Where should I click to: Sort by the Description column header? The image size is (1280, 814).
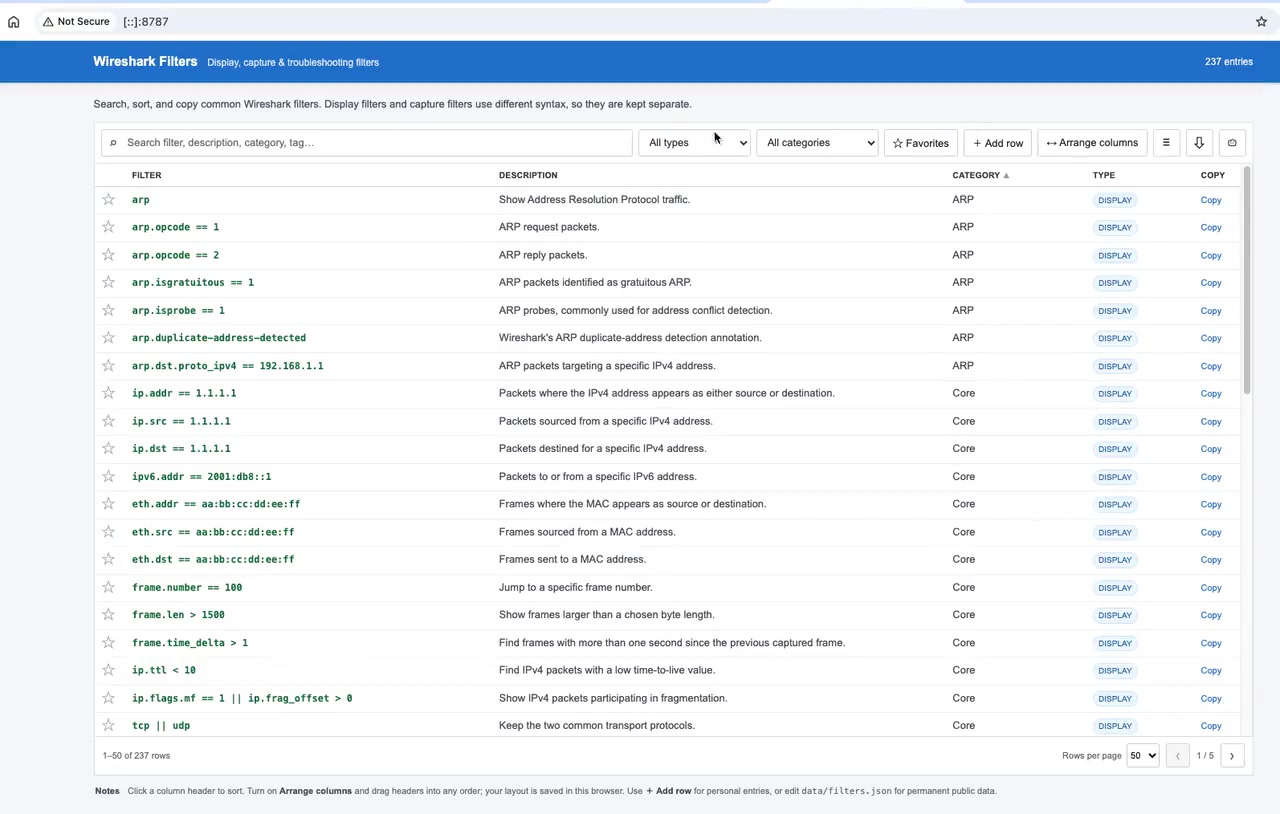click(528, 175)
